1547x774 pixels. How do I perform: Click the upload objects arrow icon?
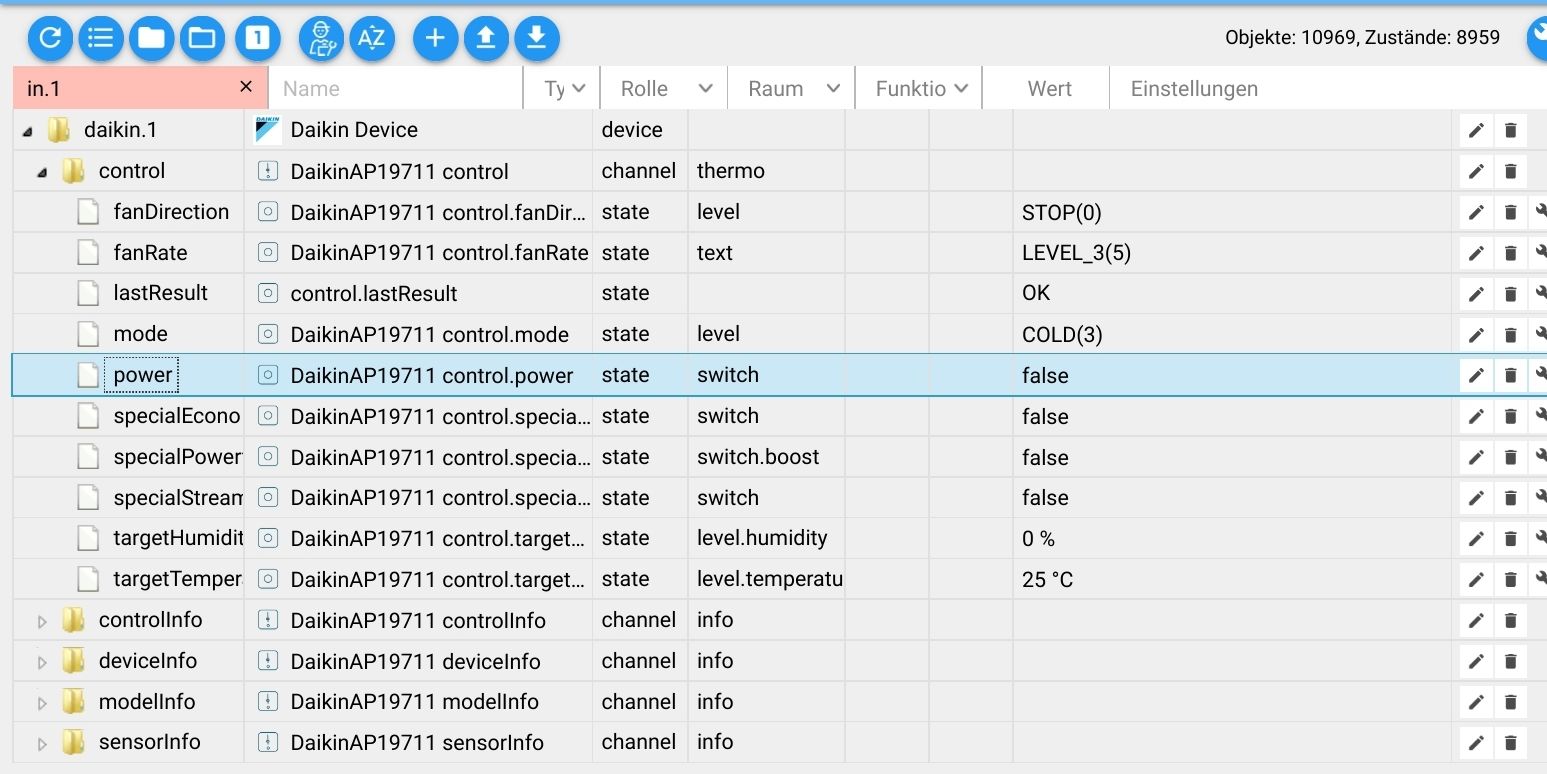486,39
